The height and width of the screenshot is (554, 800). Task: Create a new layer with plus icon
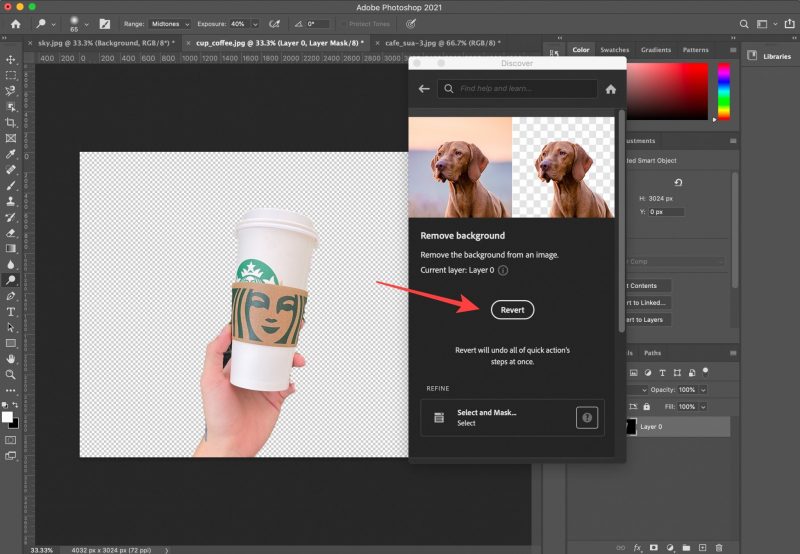[703, 547]
